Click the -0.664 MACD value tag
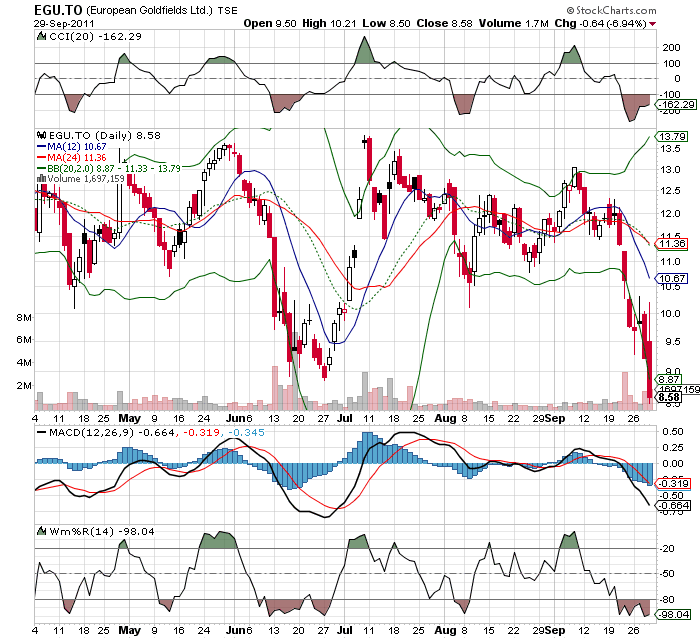700x639 pixels. point(673,505)
